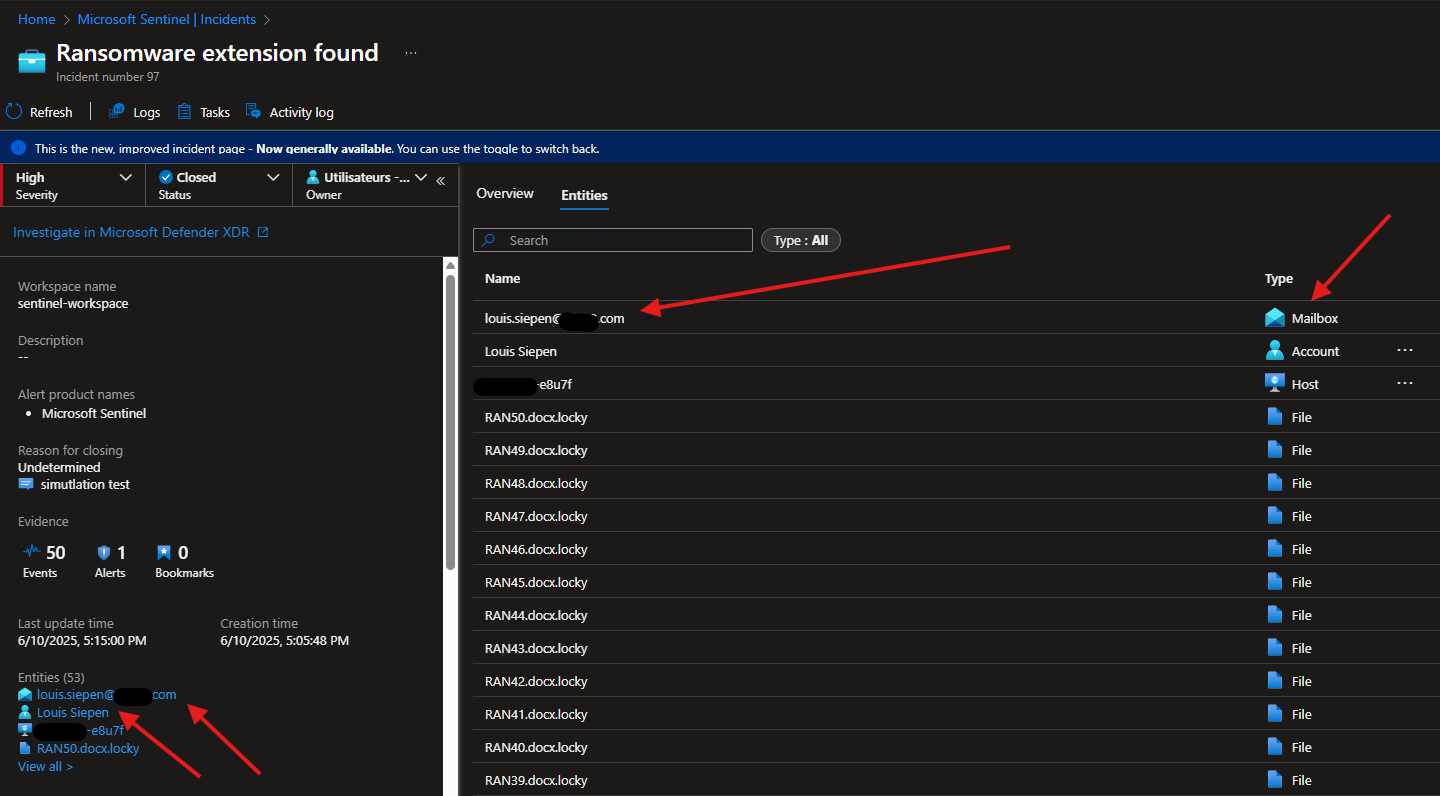1440x796 pixels.
Task: Click the mailbox icon in left pane entities list
Action: point(25,694)
